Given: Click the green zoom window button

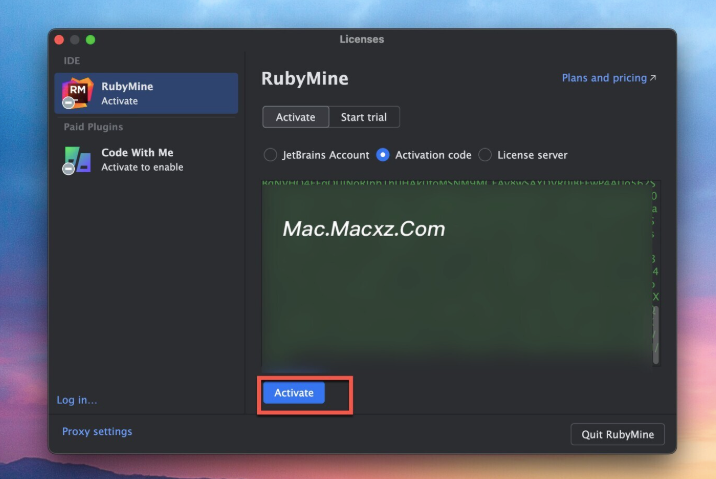Looking at the screenshot, I should pyautogui.click(x=90, y=40).
